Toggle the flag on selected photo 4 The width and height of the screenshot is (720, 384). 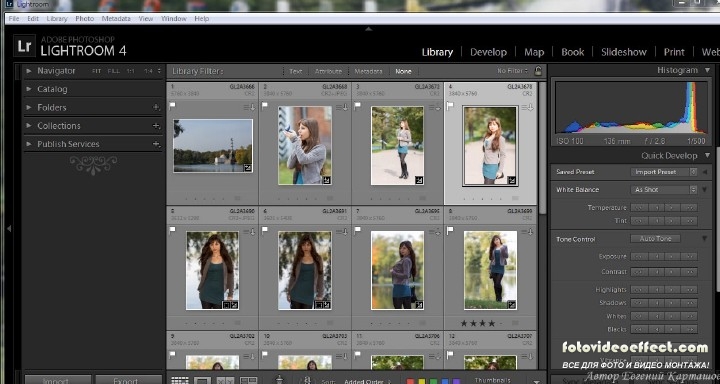point(450,107)
